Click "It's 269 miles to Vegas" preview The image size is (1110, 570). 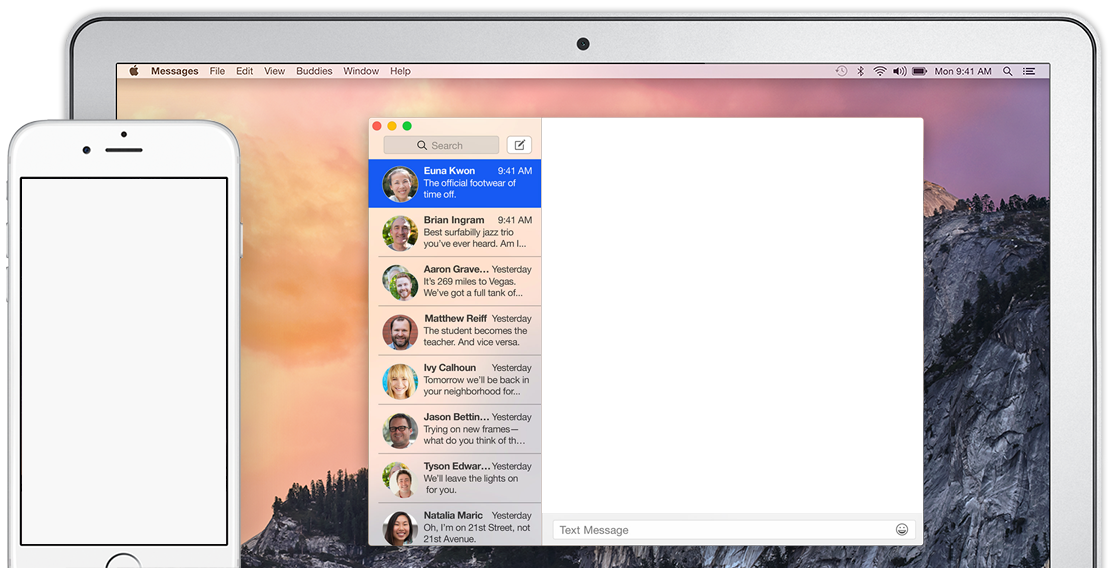click(473, 287)
